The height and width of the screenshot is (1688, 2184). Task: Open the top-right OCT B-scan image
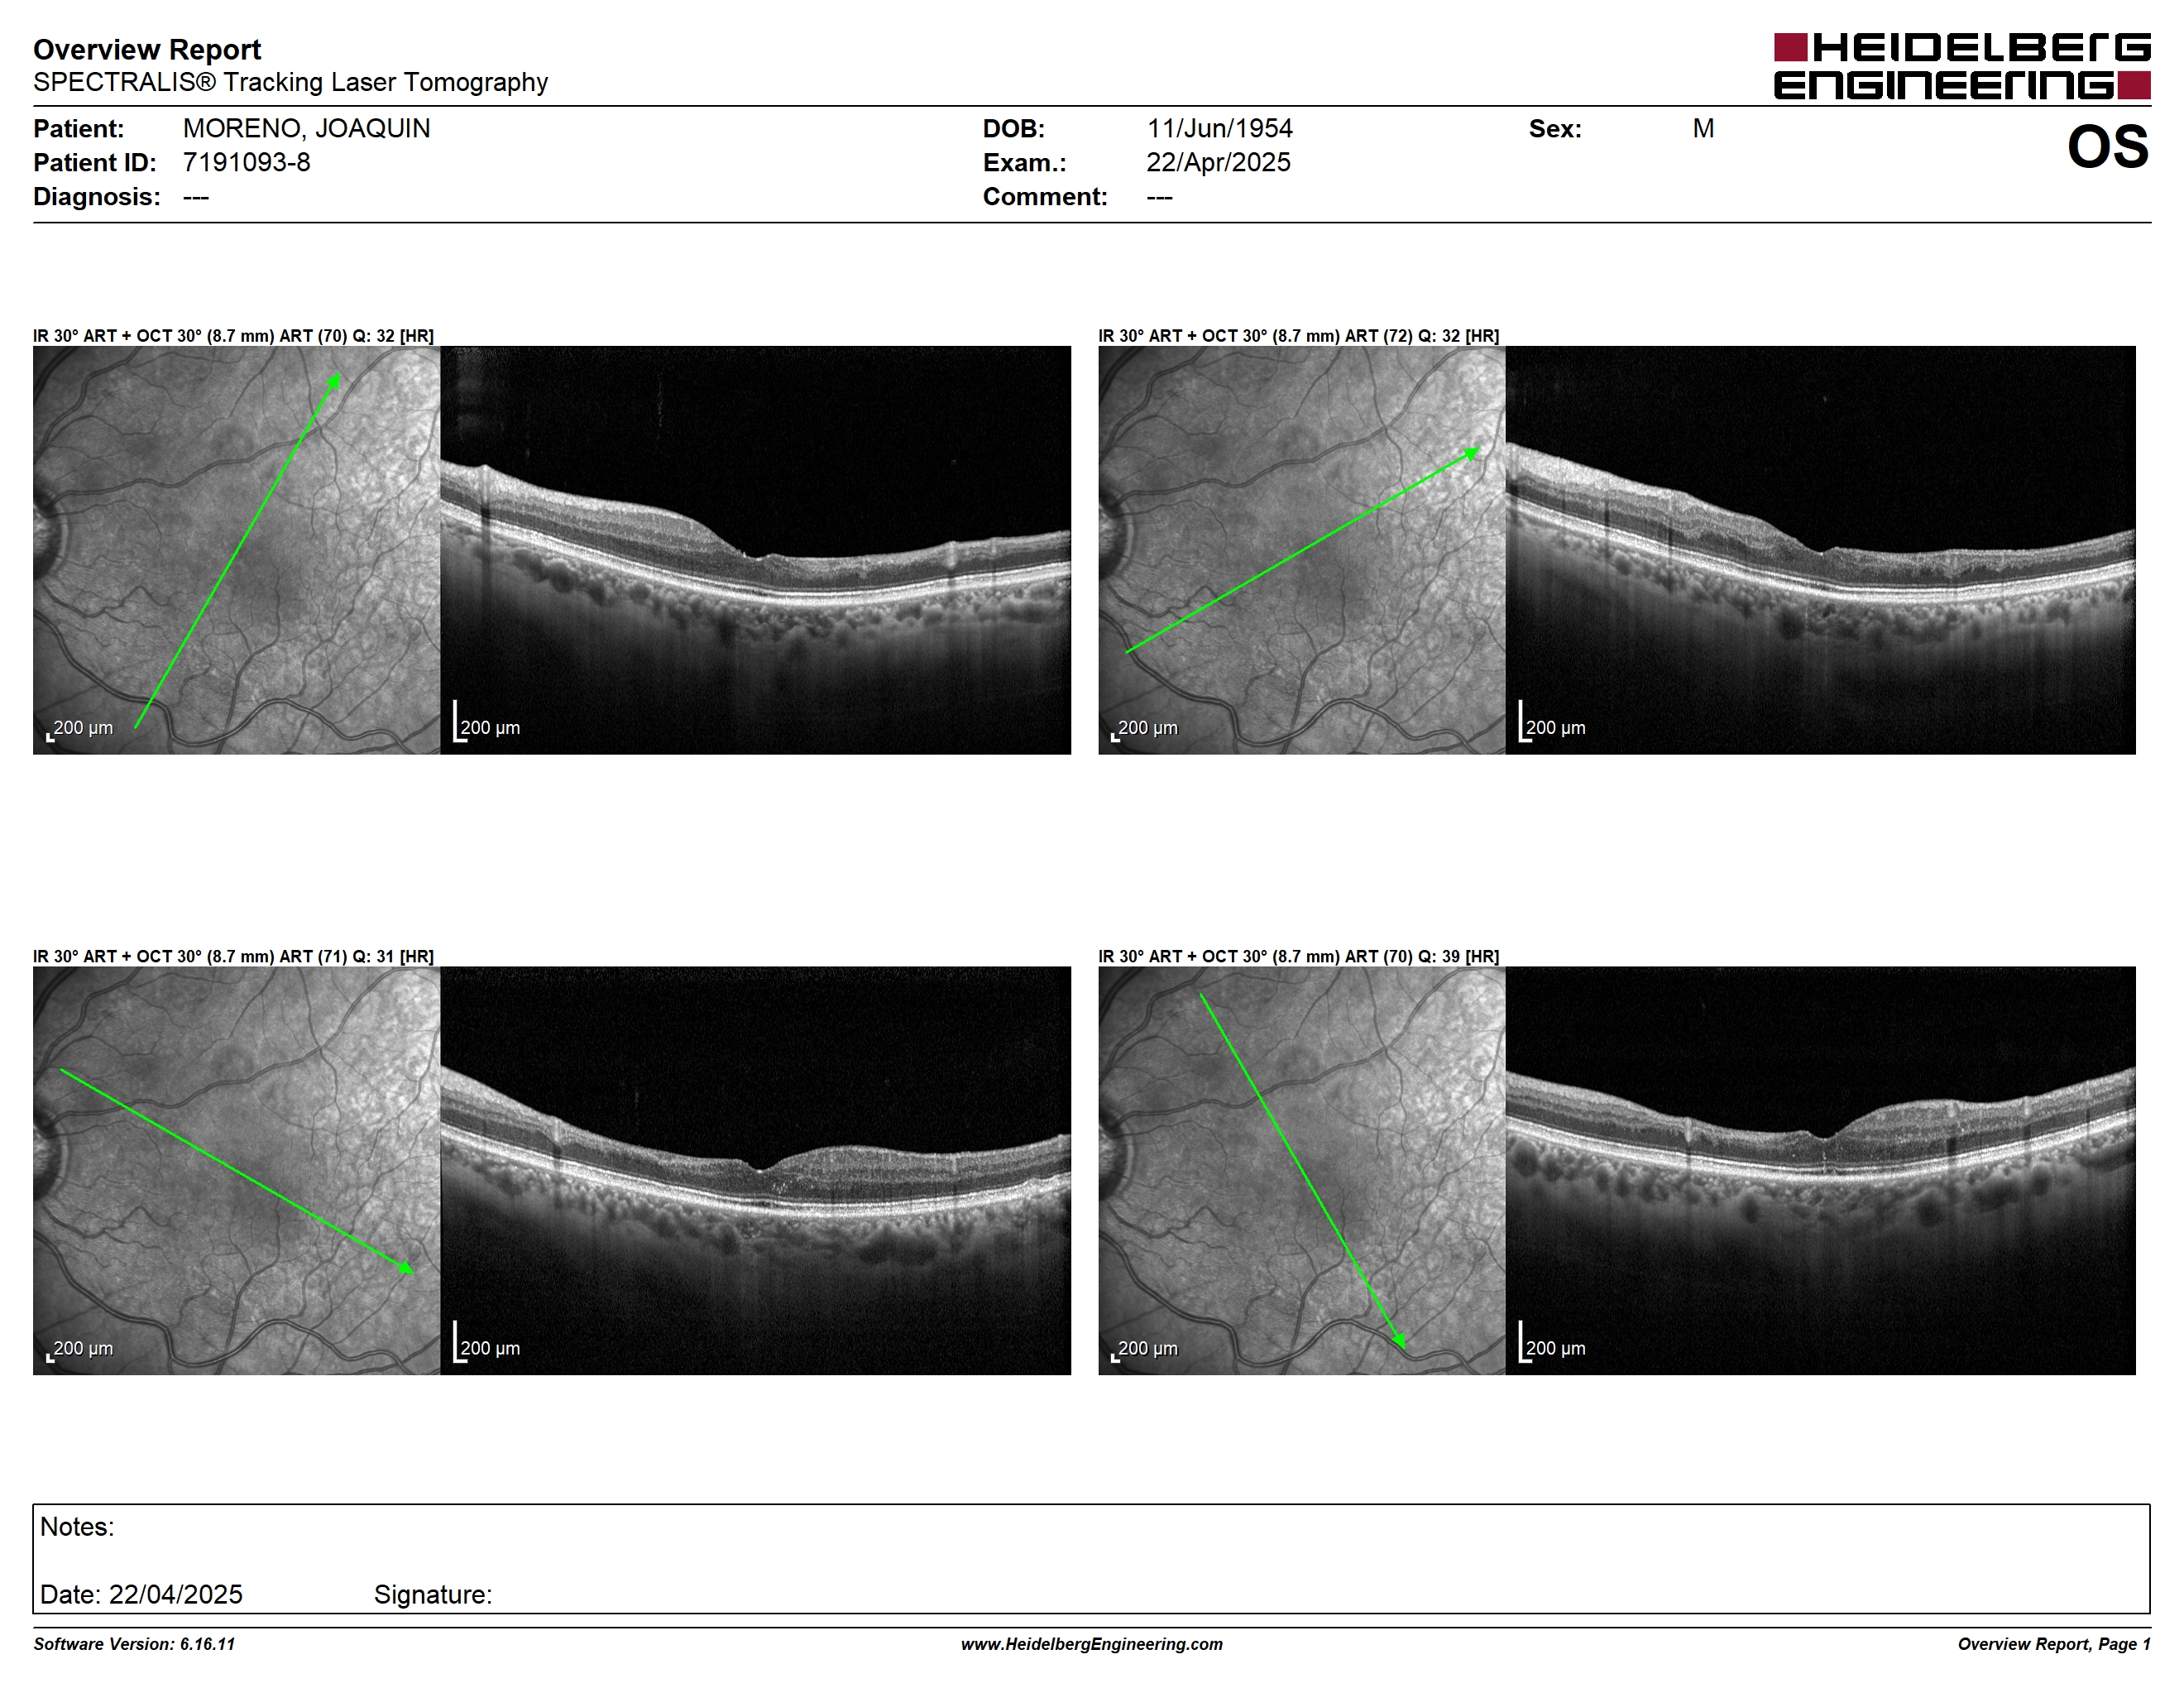pyautogui.click(x=1820, y=550)
